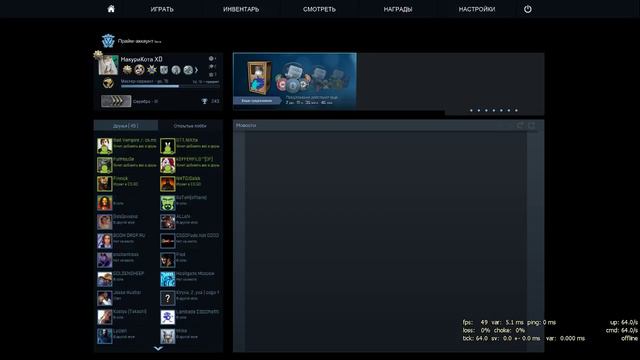The image size is (640, 360).
Task: Select friend Ksenya [Takashi]
Action: pyautogui.click(x=127, y=317)
